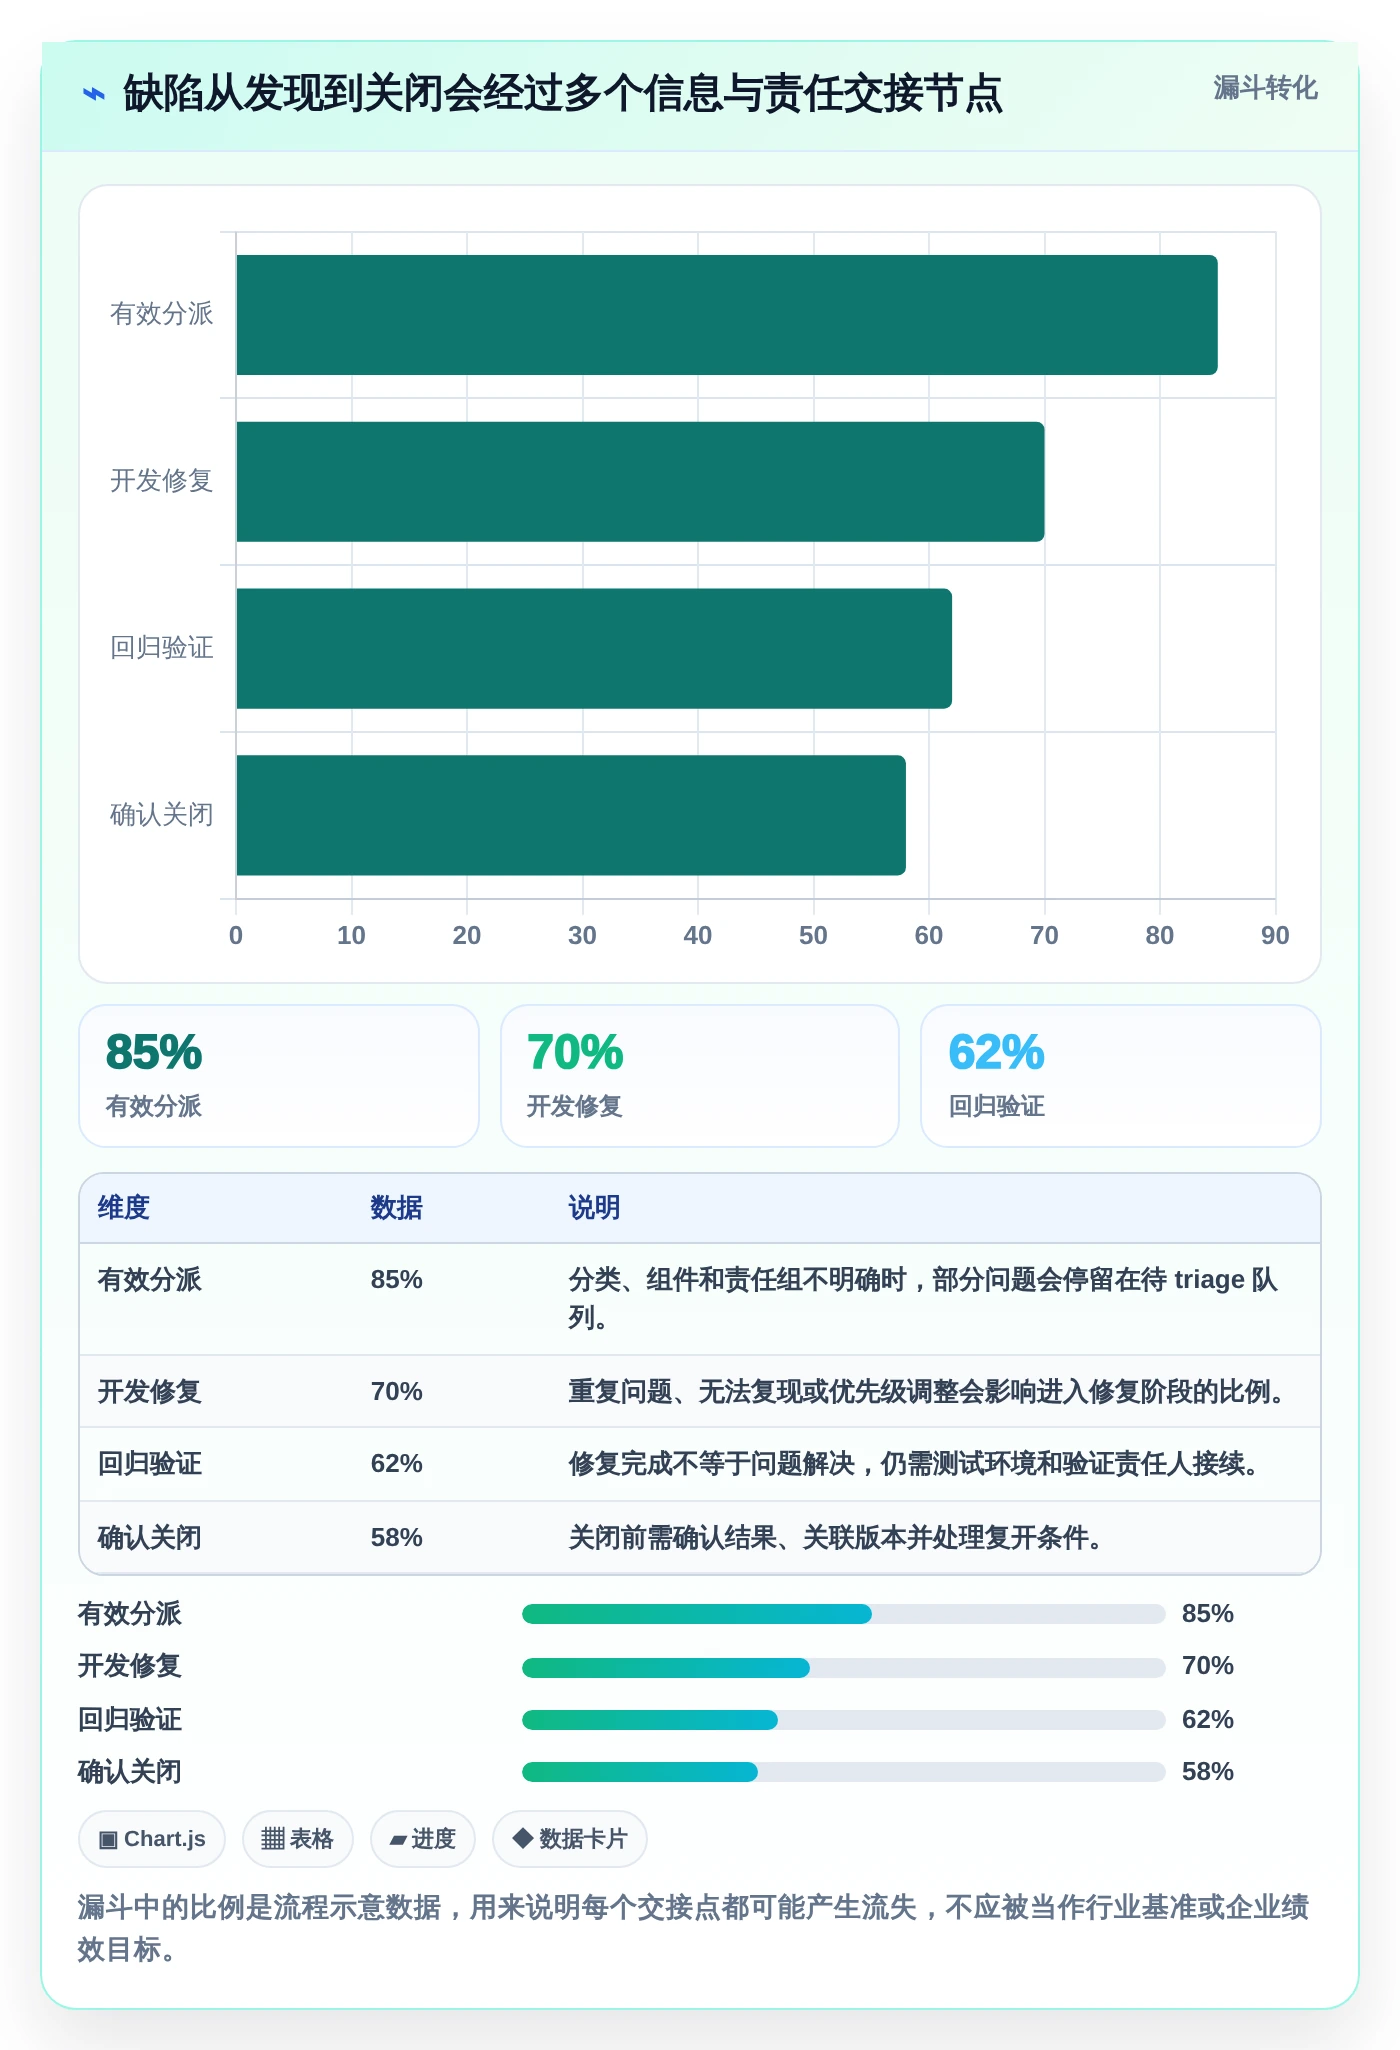The image size is (1400, 2050).
Task: Click the Chart.js tag chip
Action: pyautogui.click(x=152, y=1838)
